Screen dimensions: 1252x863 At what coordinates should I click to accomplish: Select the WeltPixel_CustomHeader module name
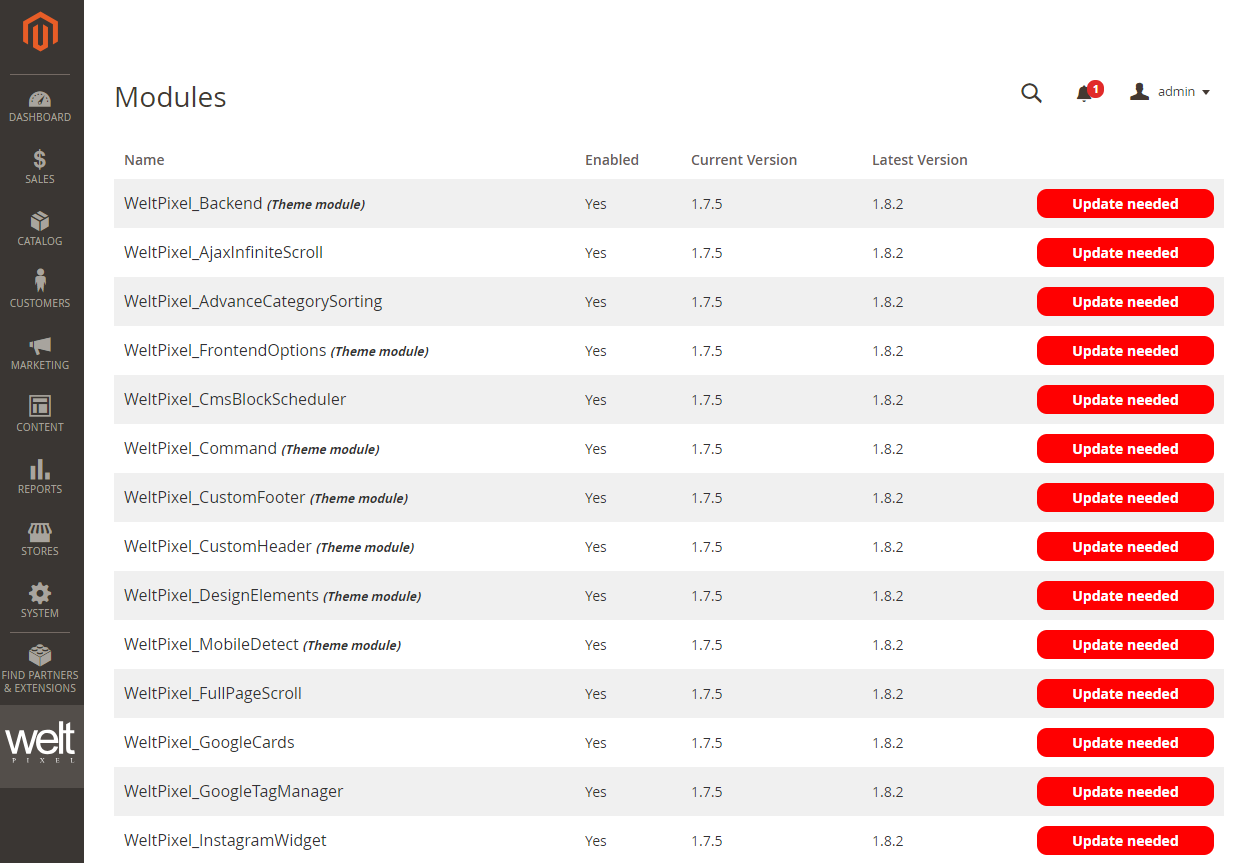coord(218,546)
